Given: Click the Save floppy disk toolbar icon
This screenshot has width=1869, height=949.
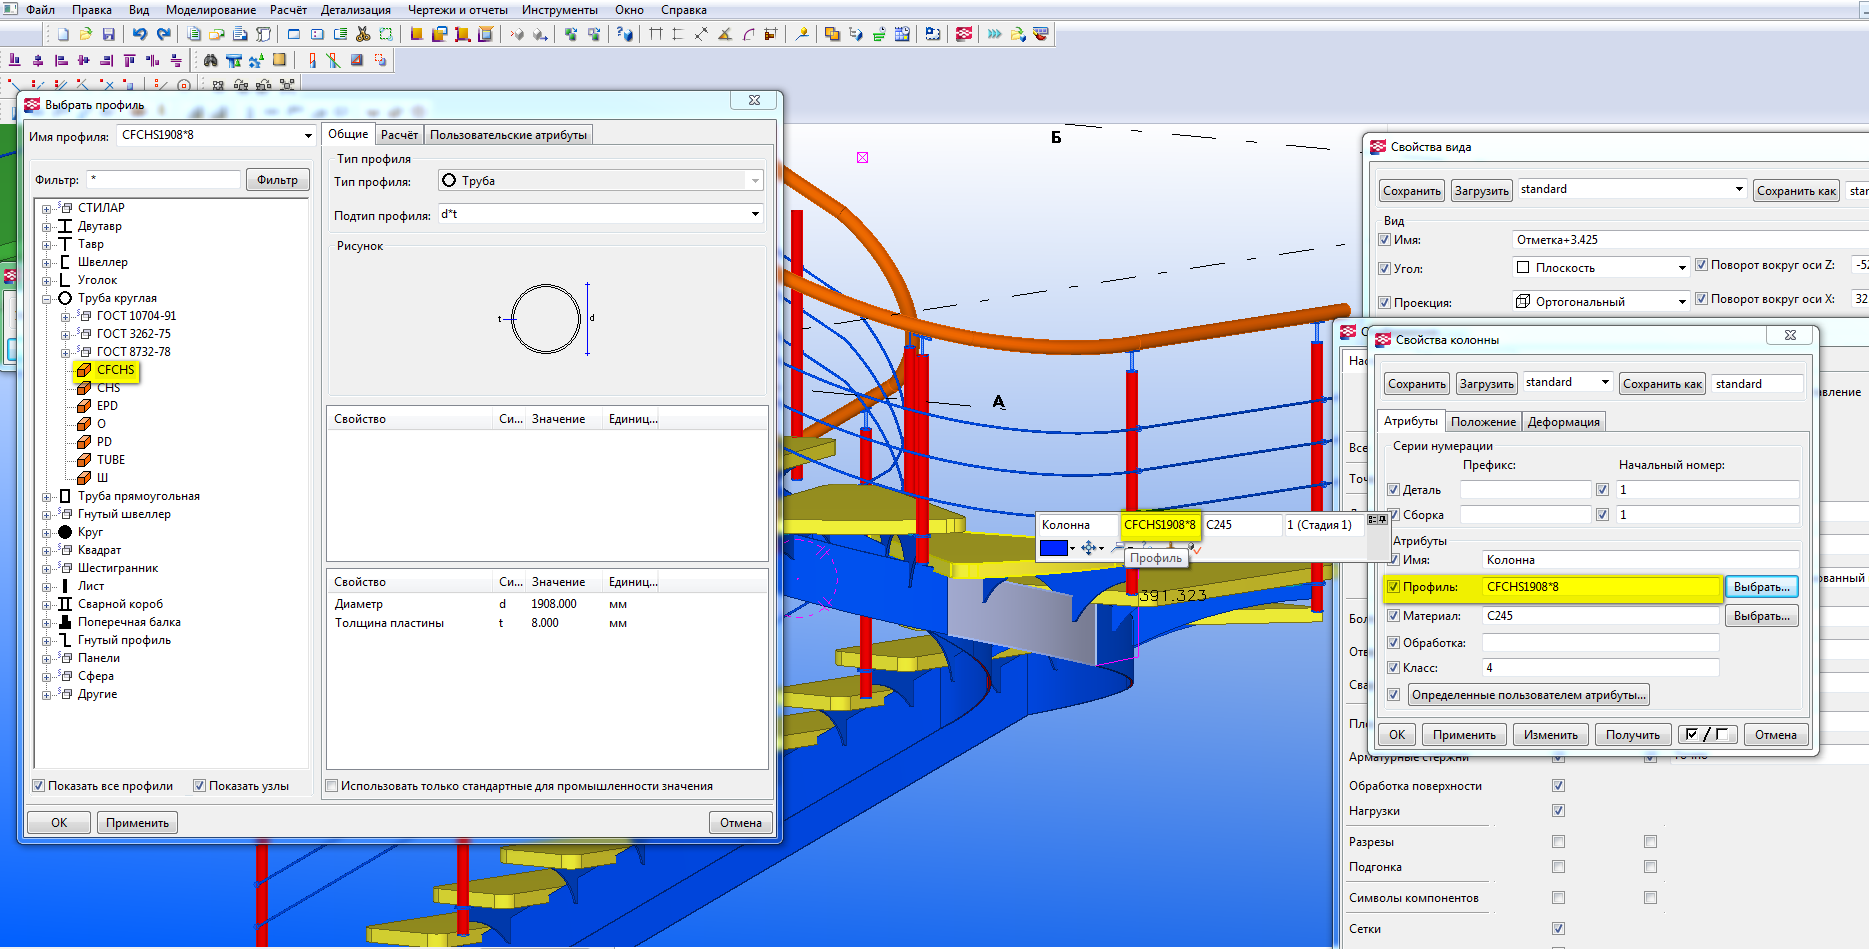Looking at the screenshot, I should tap(109, 34).
